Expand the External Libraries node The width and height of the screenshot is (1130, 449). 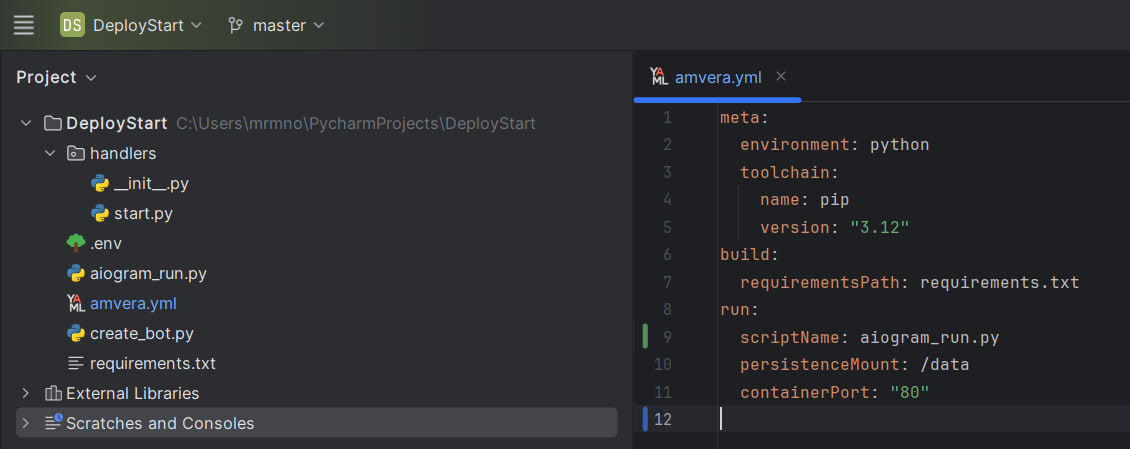click(x=26, y=393)
